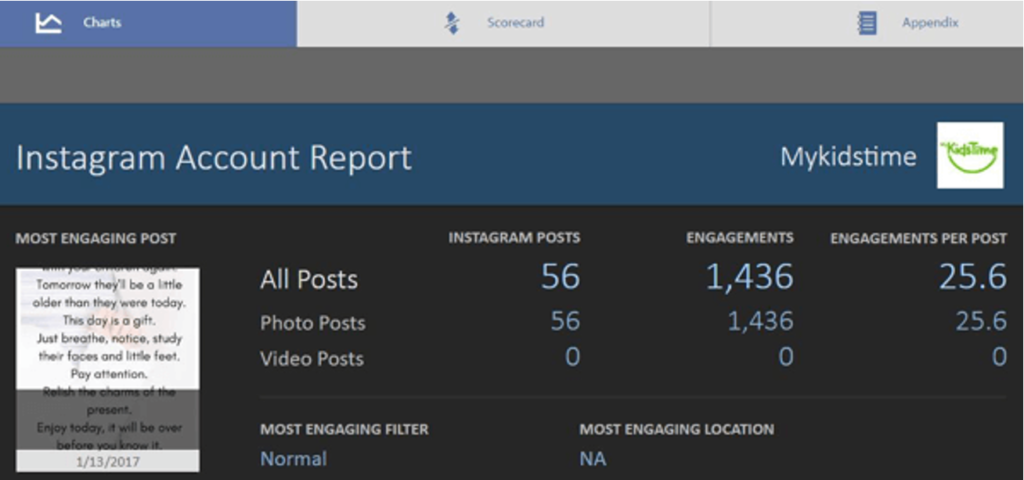
Task: Click the line chart icon beside Charts
Action: click(x=48, y=23)
